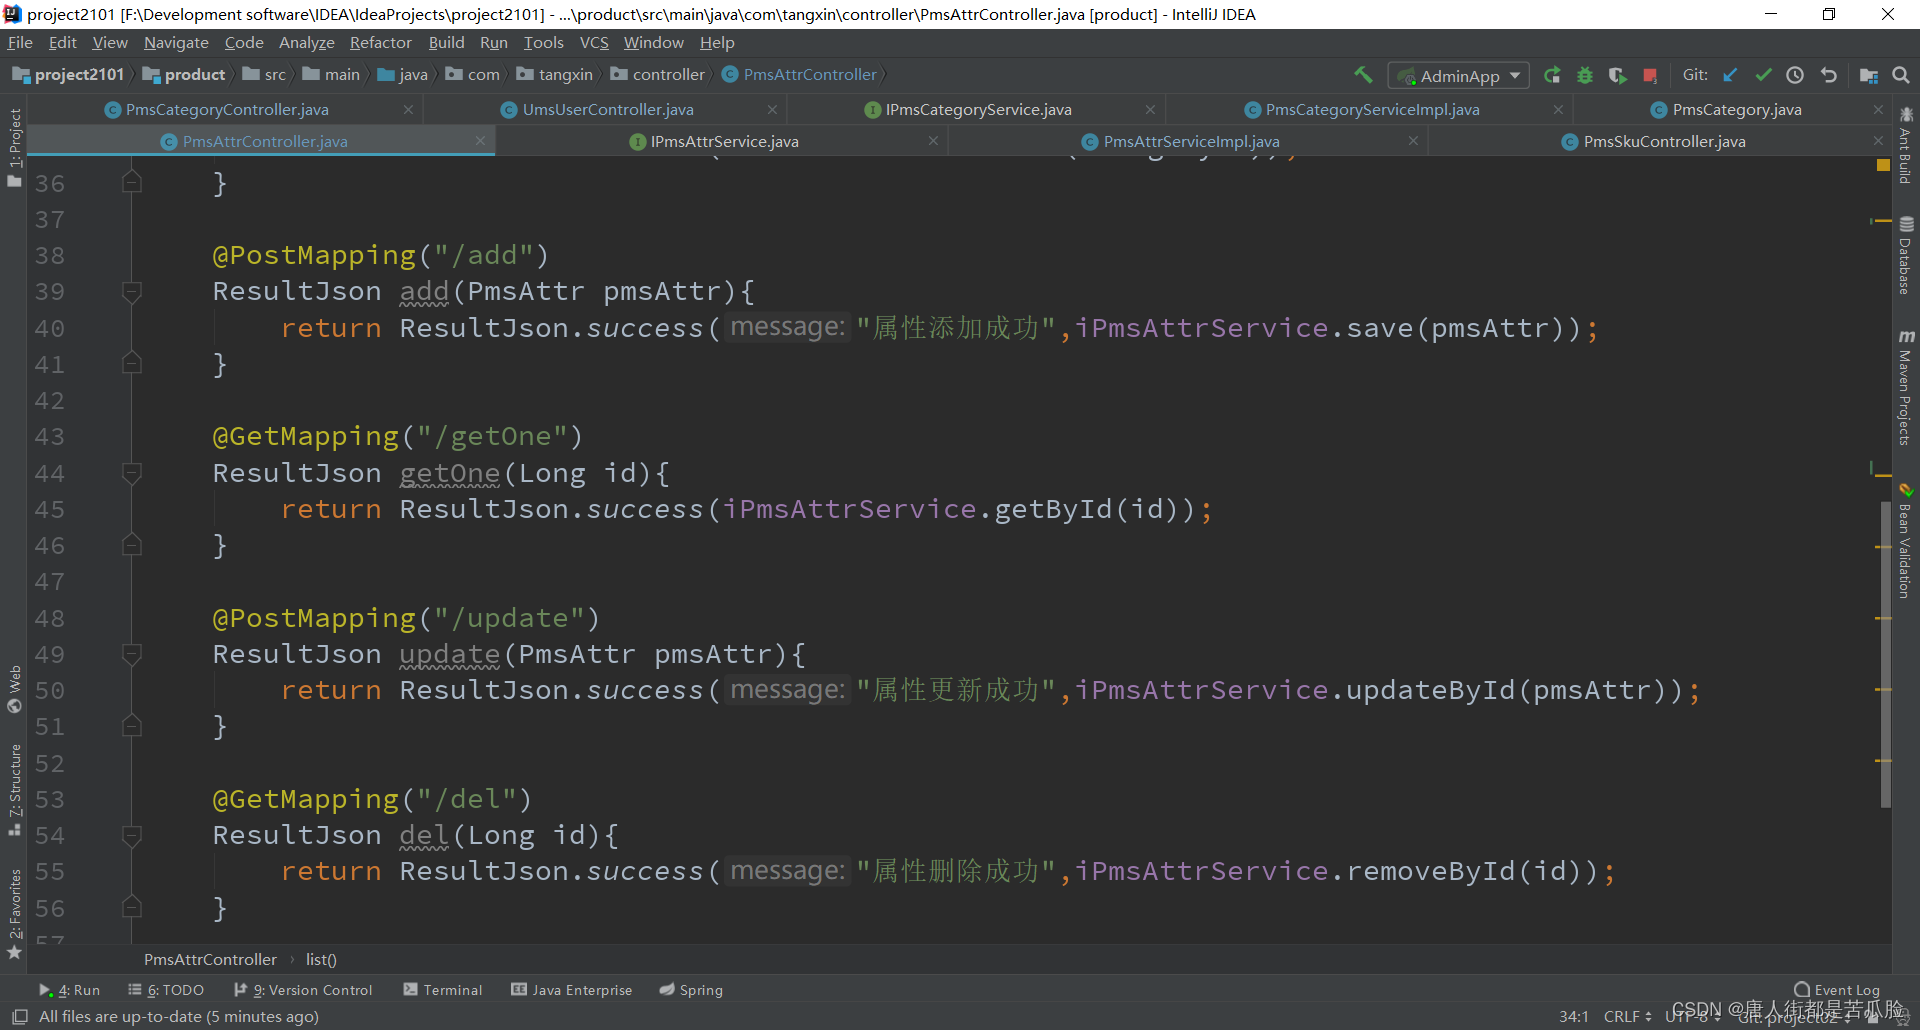
Task: Click the fold end marker at line 51
Action: coord(131,726)
